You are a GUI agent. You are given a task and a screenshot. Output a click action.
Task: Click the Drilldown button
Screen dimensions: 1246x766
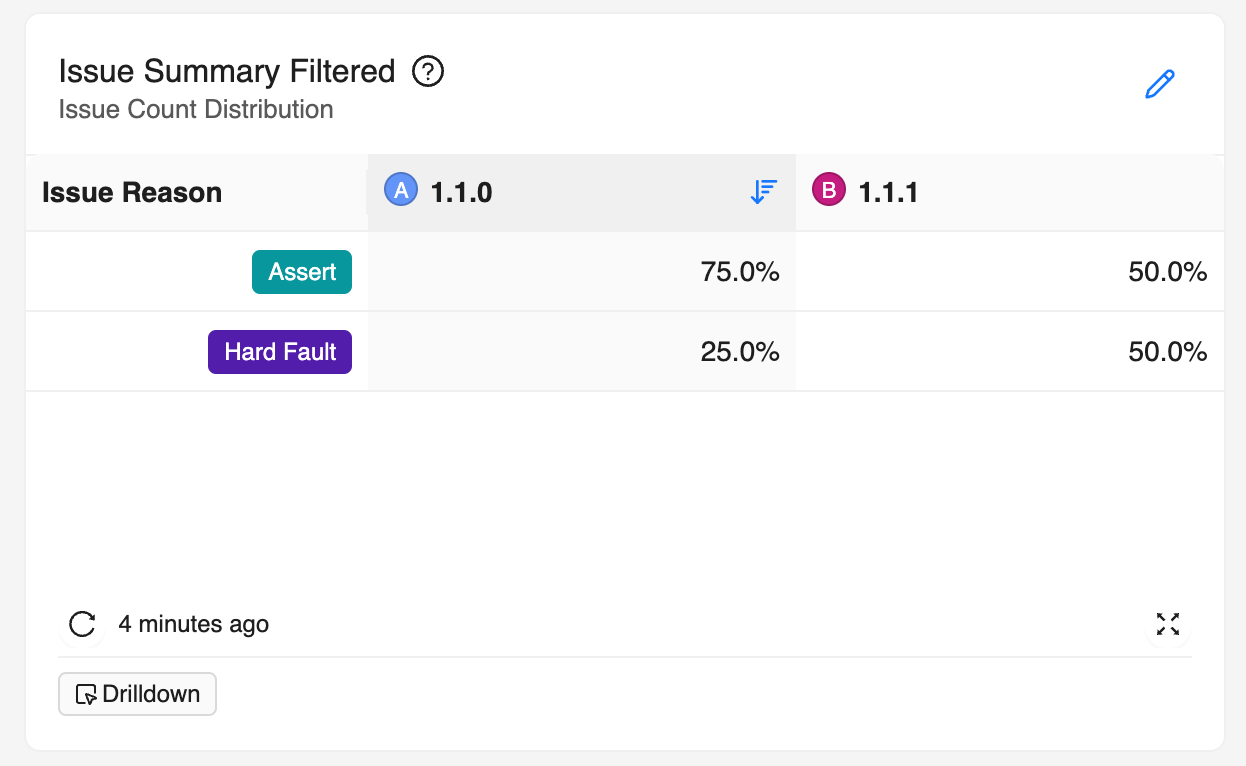click(x=138, y=694)
